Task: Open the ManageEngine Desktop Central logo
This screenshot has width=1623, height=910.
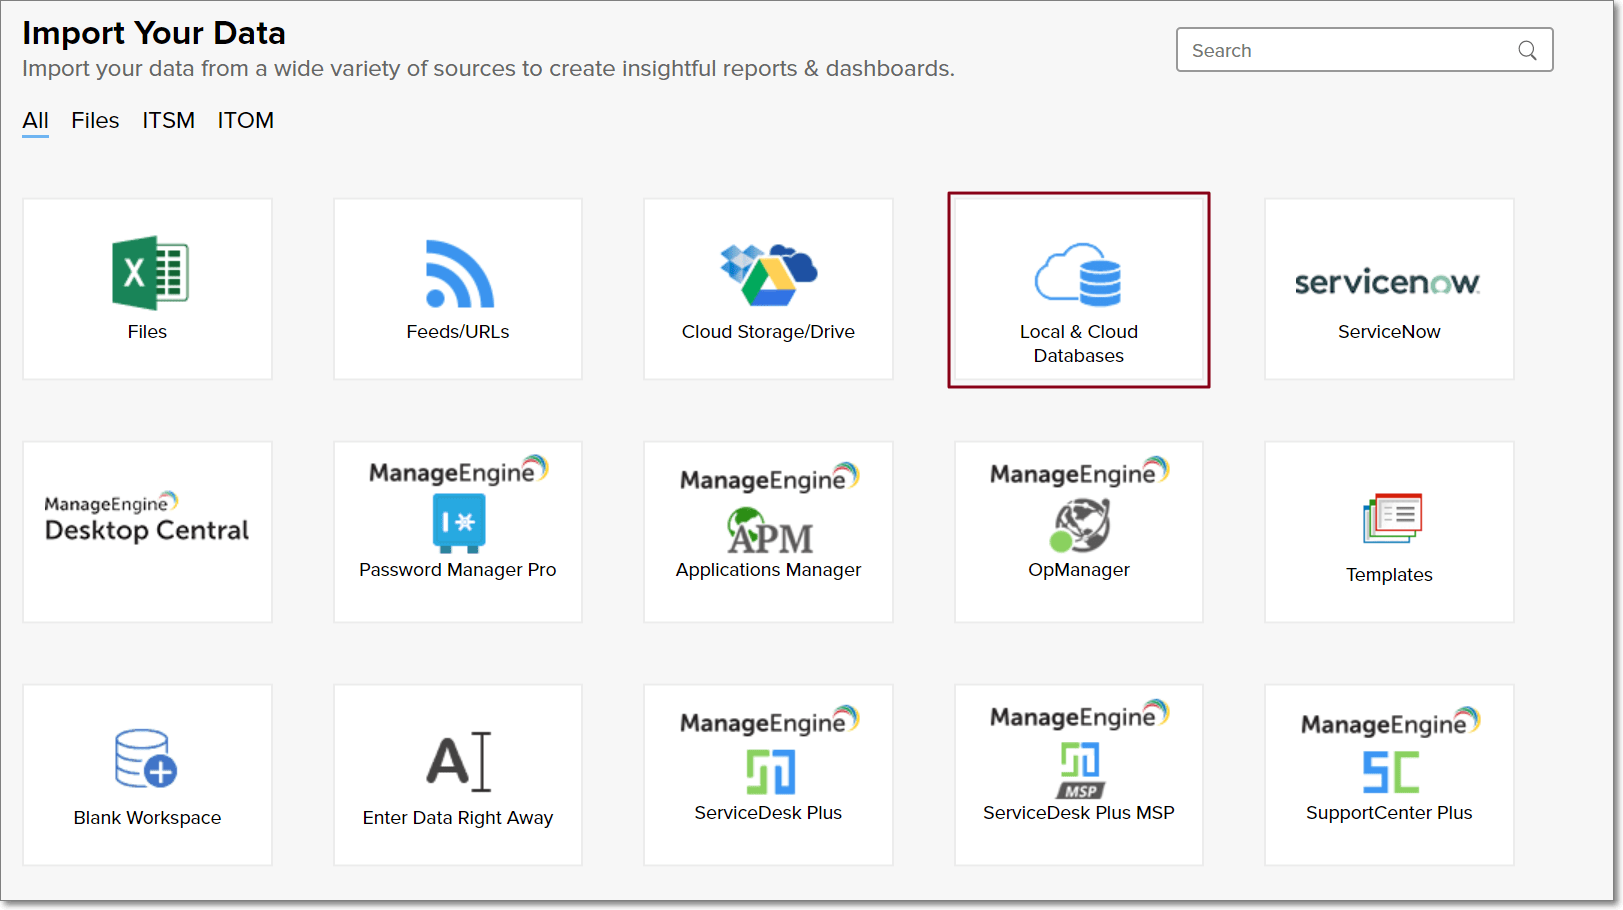Action: pos(147,518)
